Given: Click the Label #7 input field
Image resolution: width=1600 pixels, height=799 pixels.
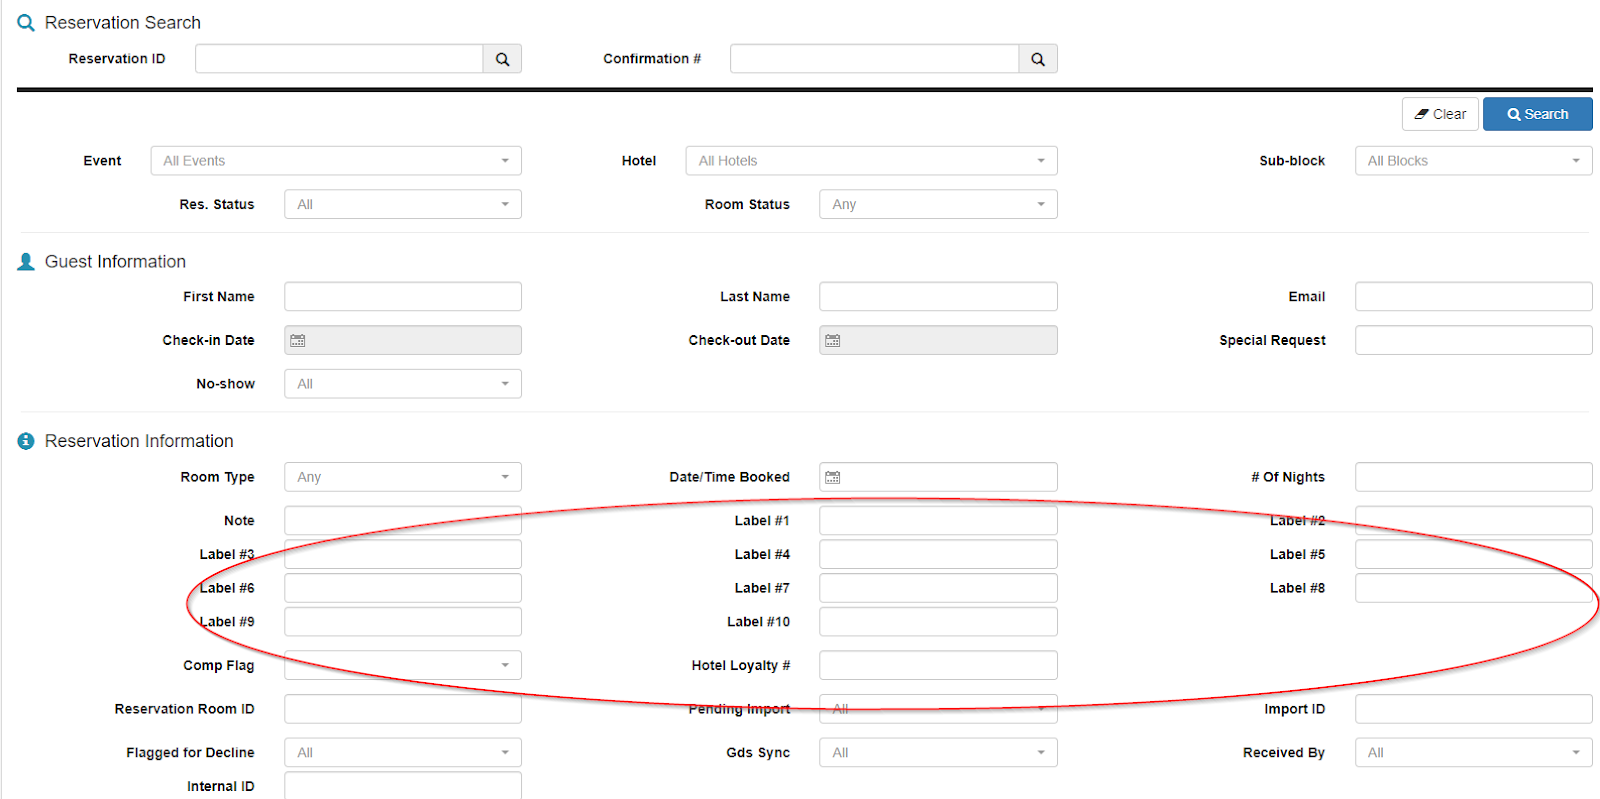Looking at the screenshot, I should point(938,588).
